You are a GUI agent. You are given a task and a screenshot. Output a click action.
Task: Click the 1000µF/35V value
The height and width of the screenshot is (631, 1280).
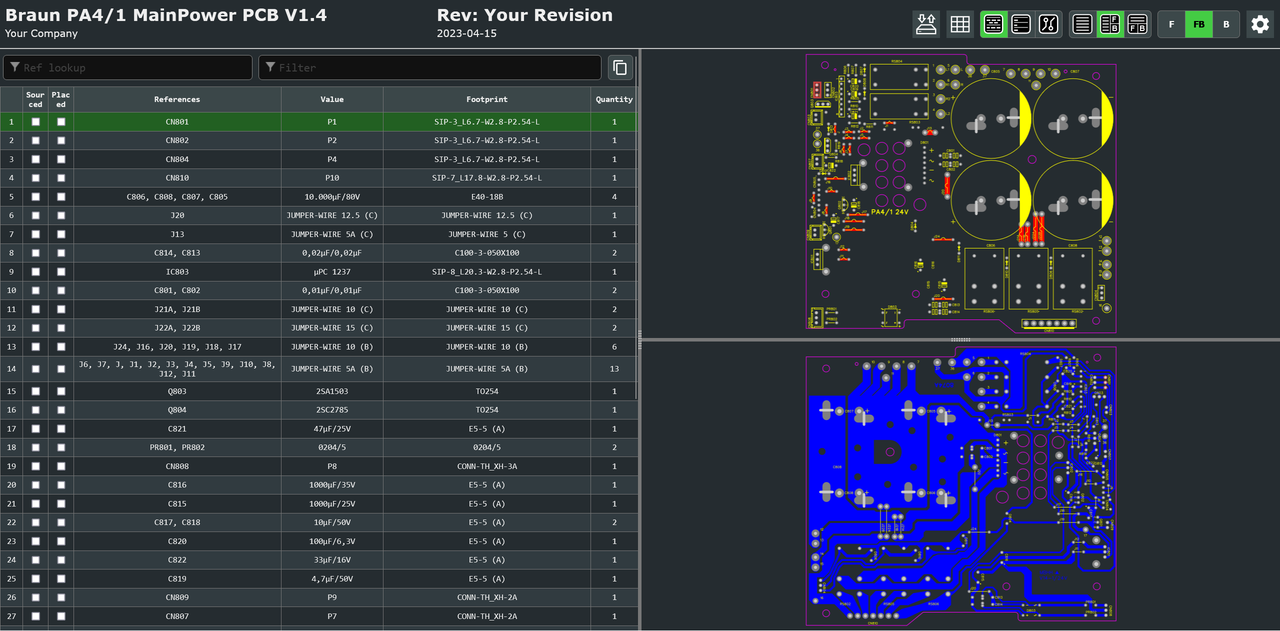point(332,485)
